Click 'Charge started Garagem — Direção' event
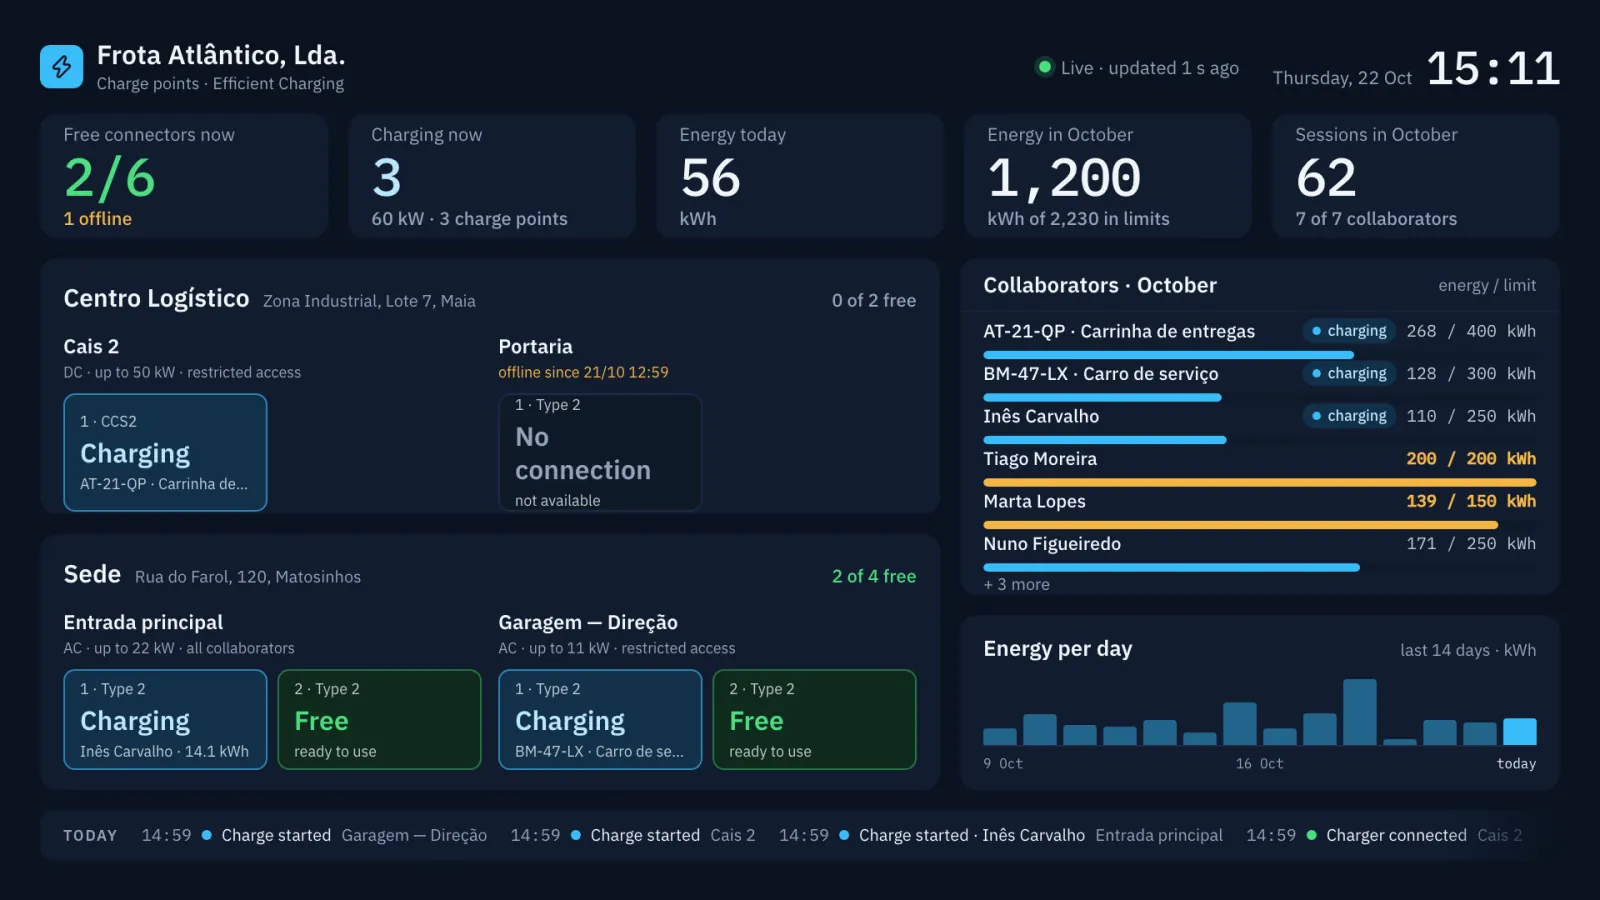Image resolution: width=1600 pixels, height=900 pixels. coord(314,835)
